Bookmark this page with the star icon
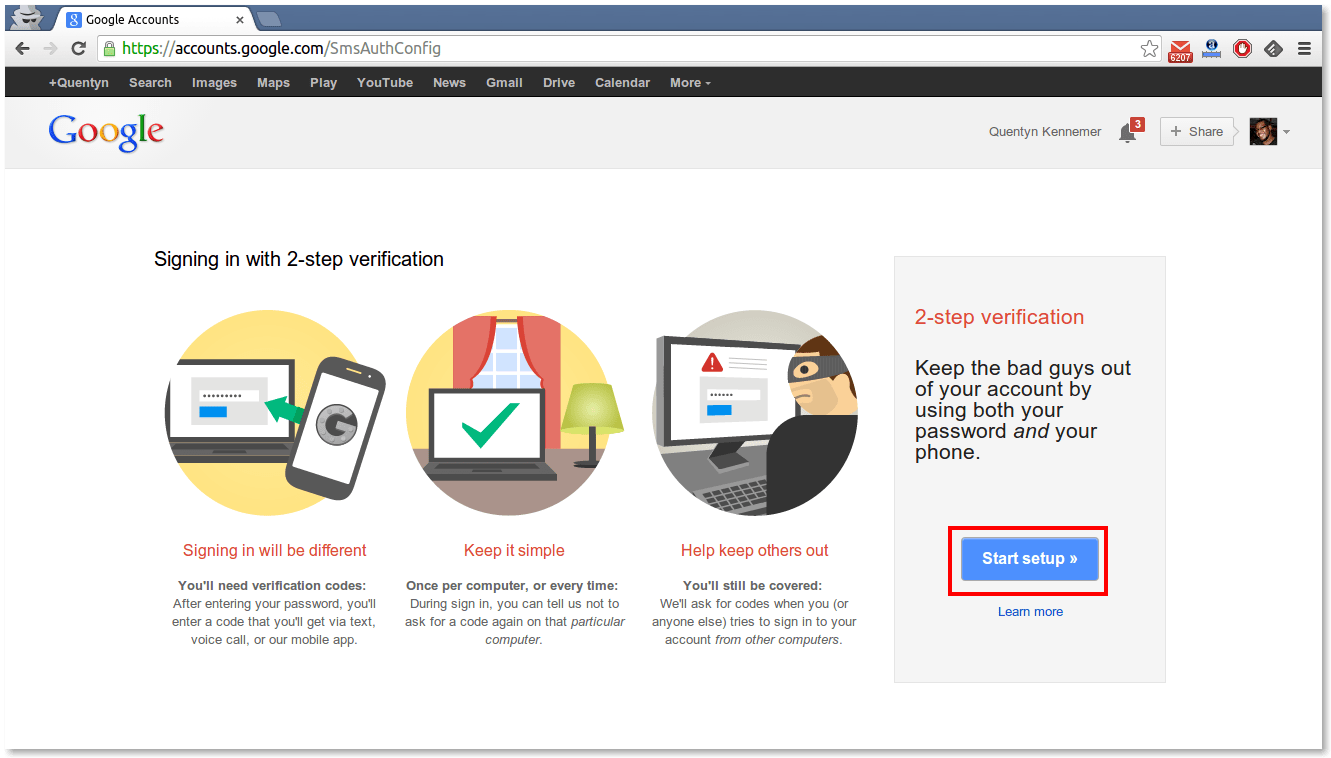Screen dimensions: 1331x758 (x=1150, y=48)
